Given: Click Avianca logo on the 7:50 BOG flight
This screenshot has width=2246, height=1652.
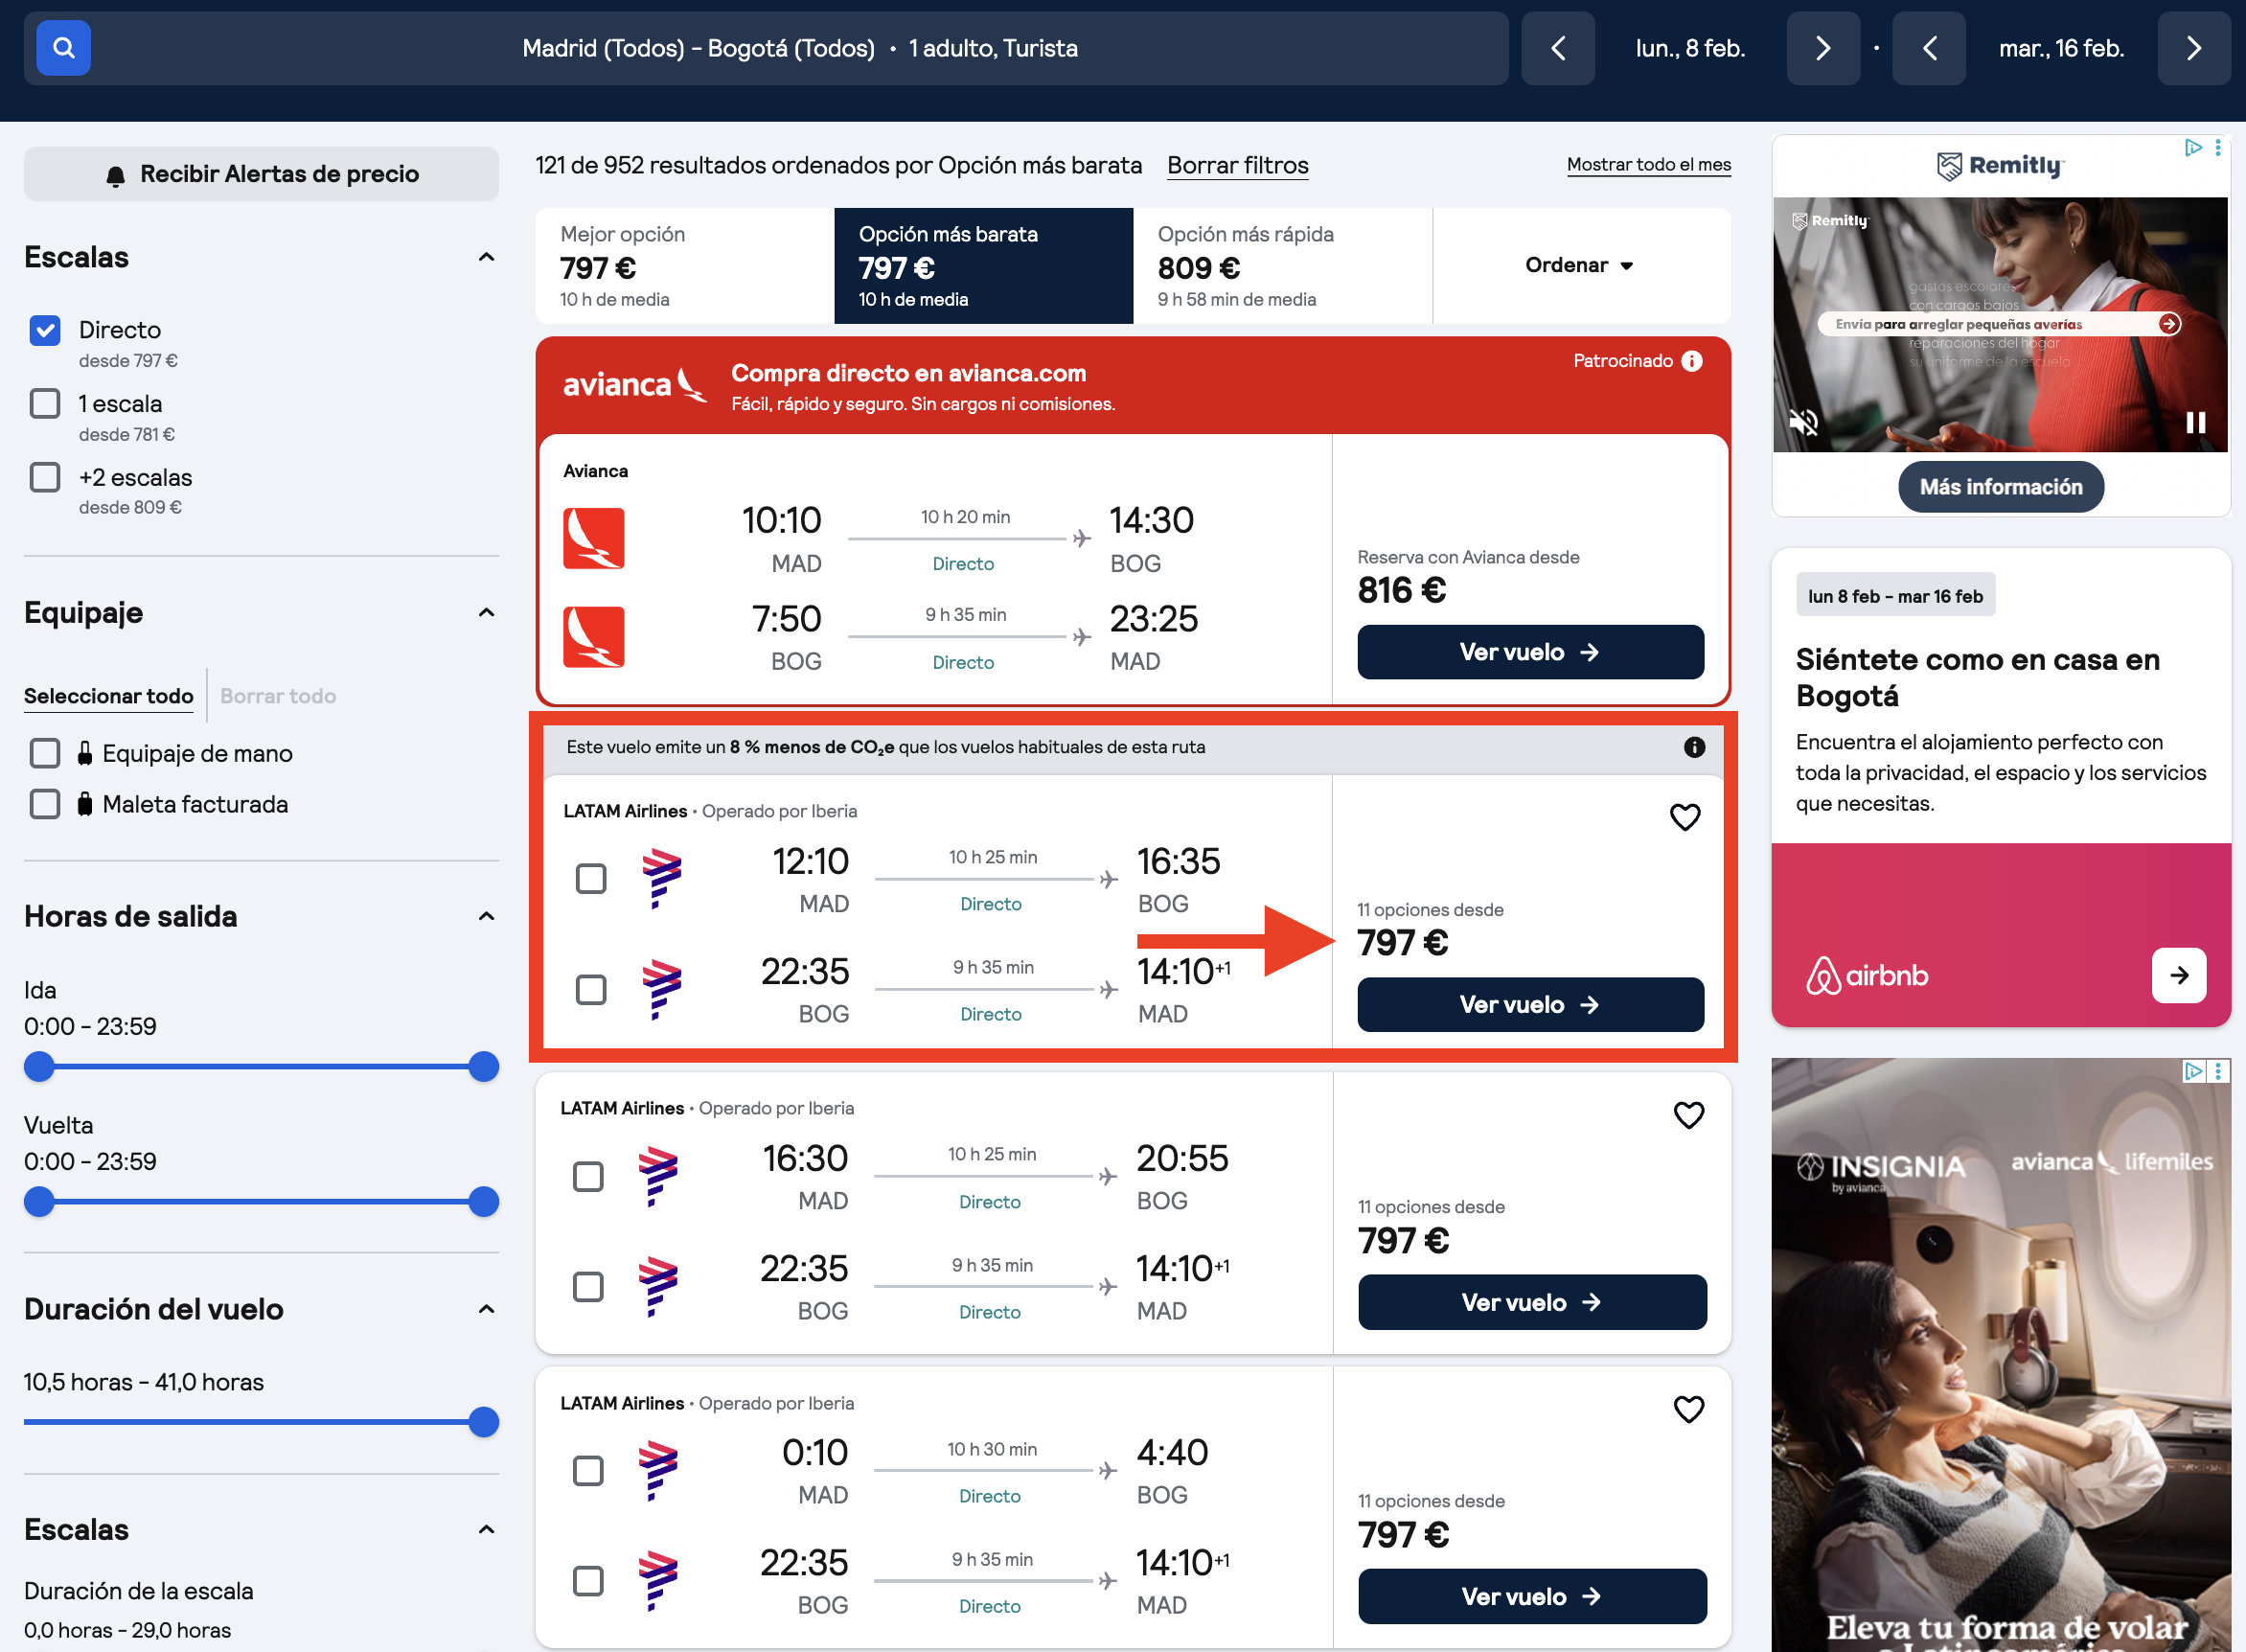Looking at the screenshot, I should click(593, 636).
